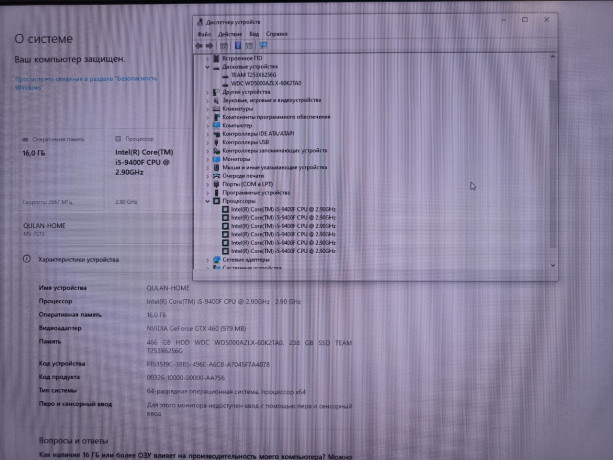Click the Вопросы и ответы heading
This screenshot has height=460, width=613.
pos(73,440)
